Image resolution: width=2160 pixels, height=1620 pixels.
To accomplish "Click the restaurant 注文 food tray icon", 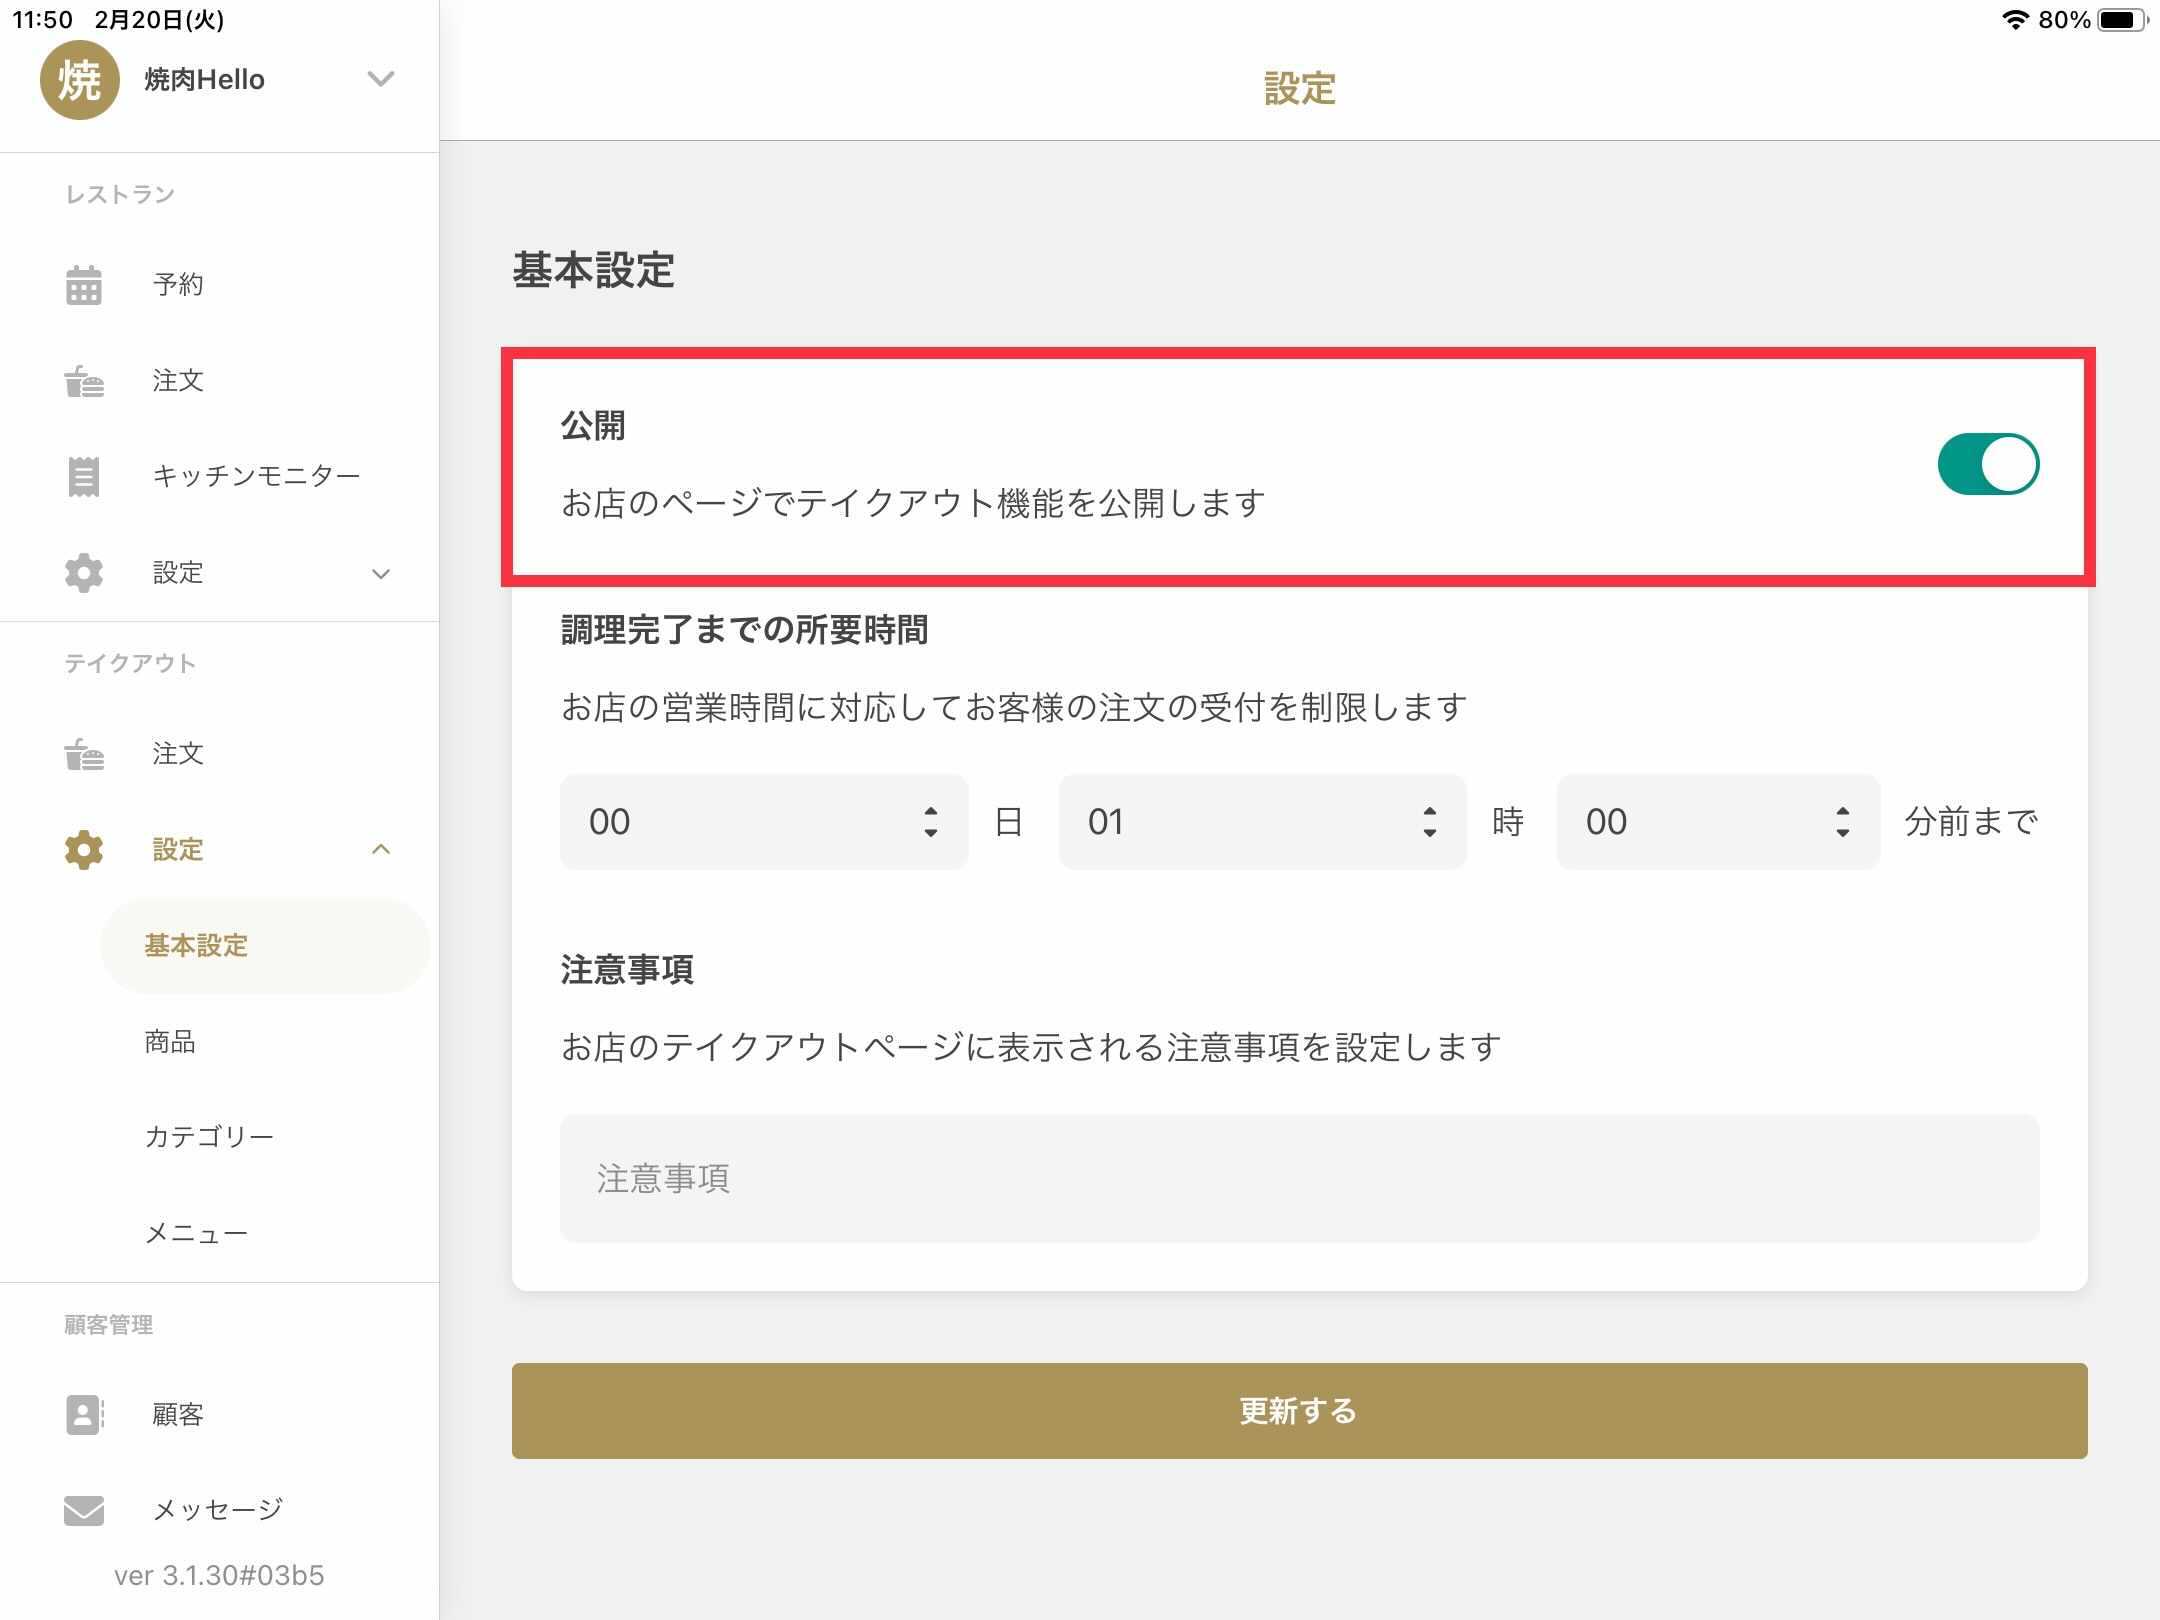I will point(84,381).
